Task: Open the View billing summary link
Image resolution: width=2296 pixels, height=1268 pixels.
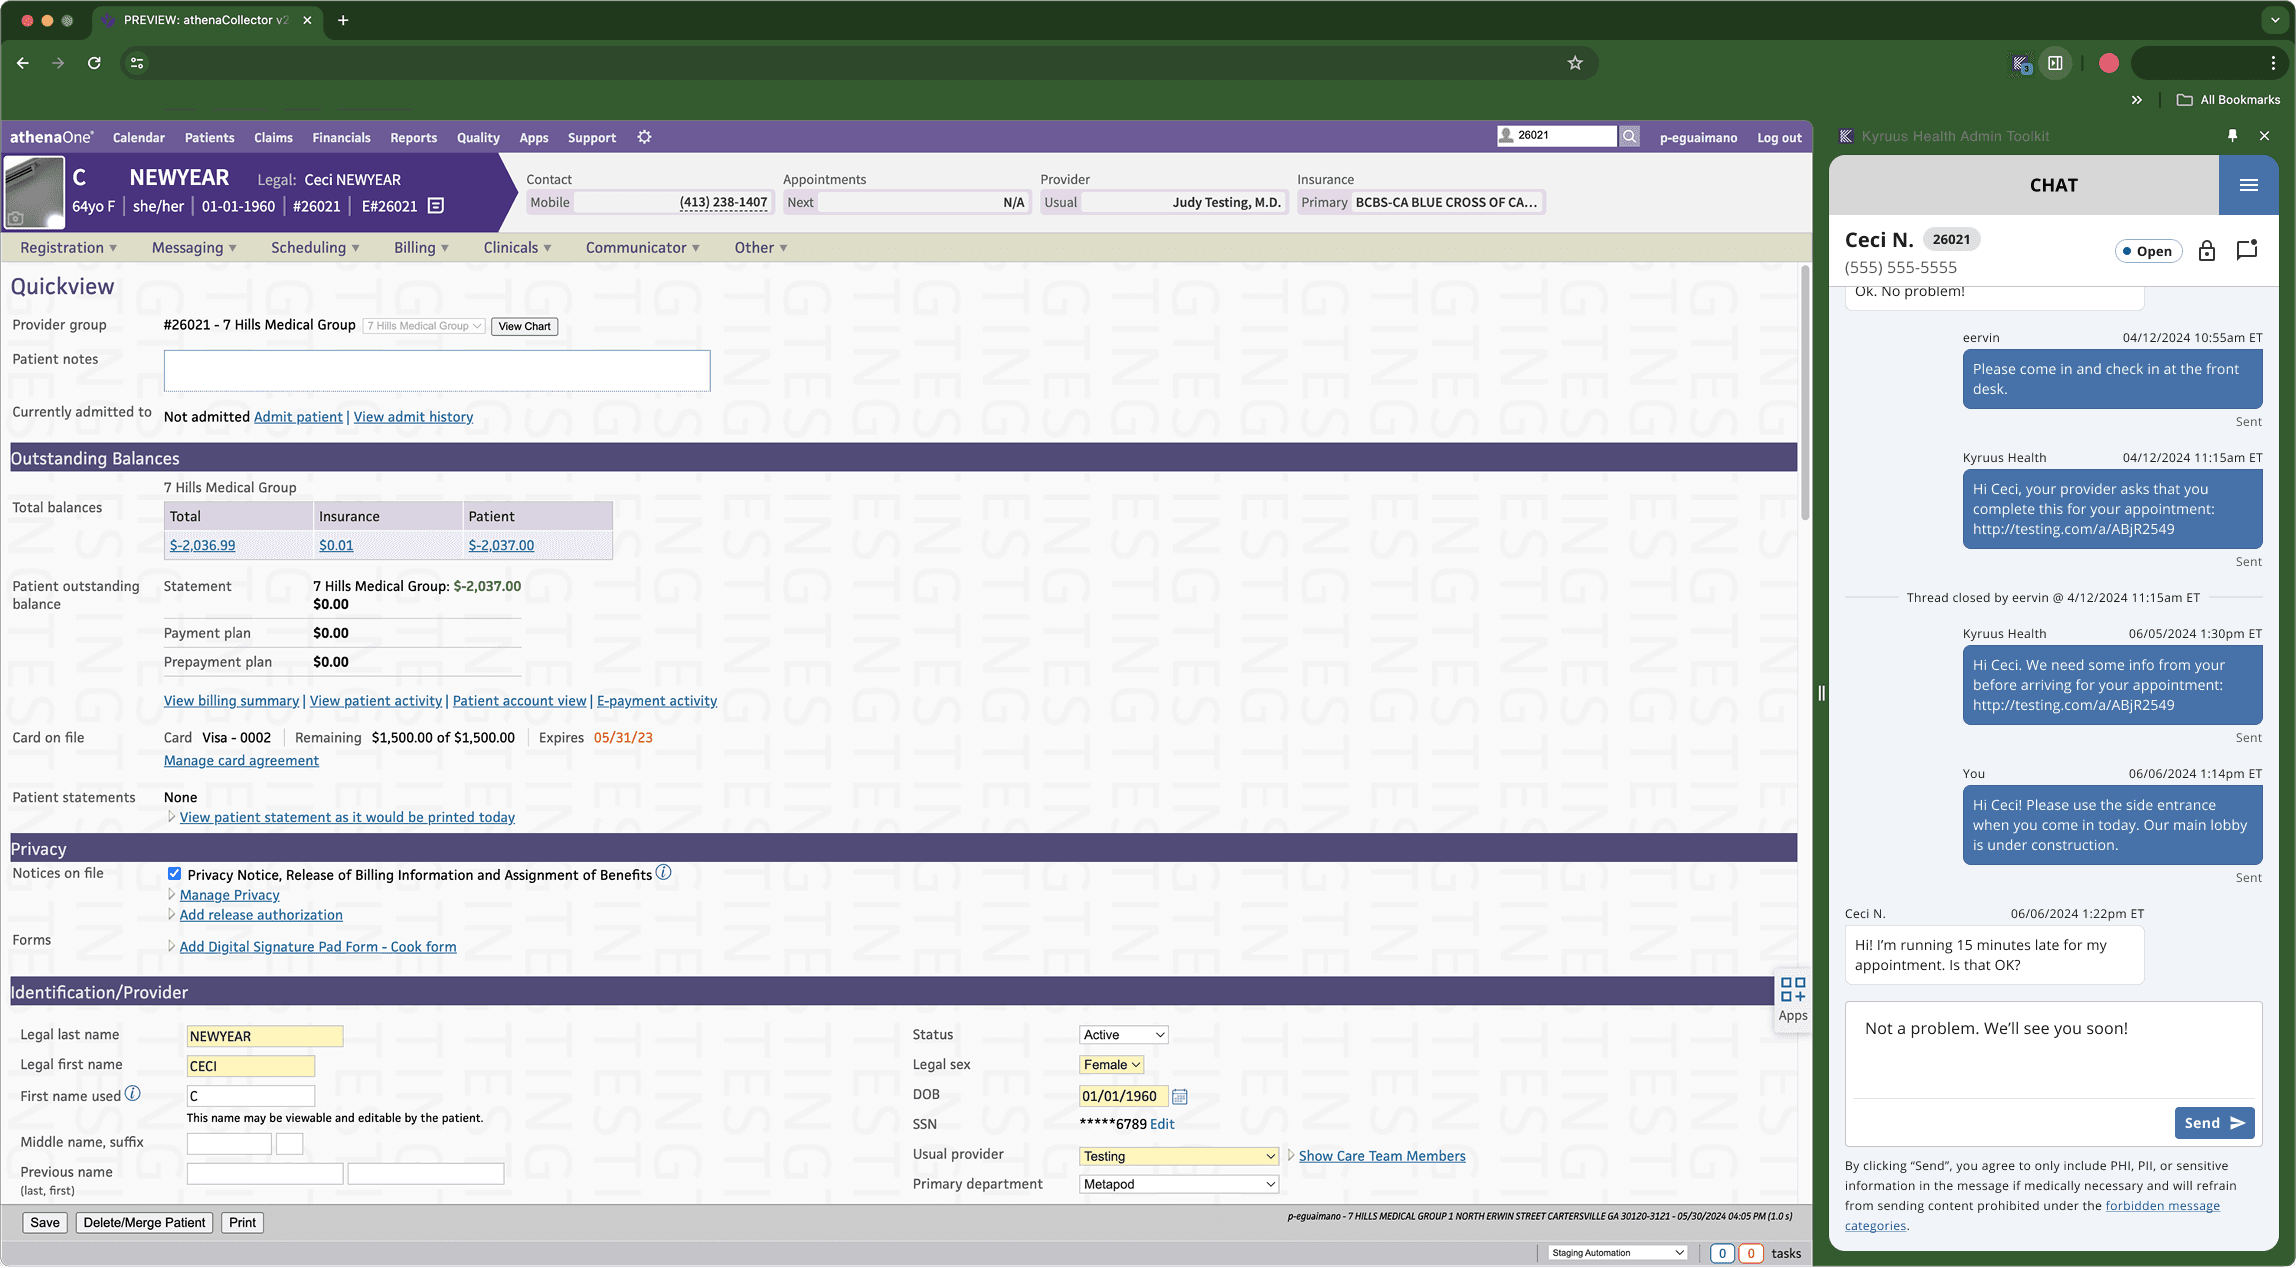Action: 231,701
